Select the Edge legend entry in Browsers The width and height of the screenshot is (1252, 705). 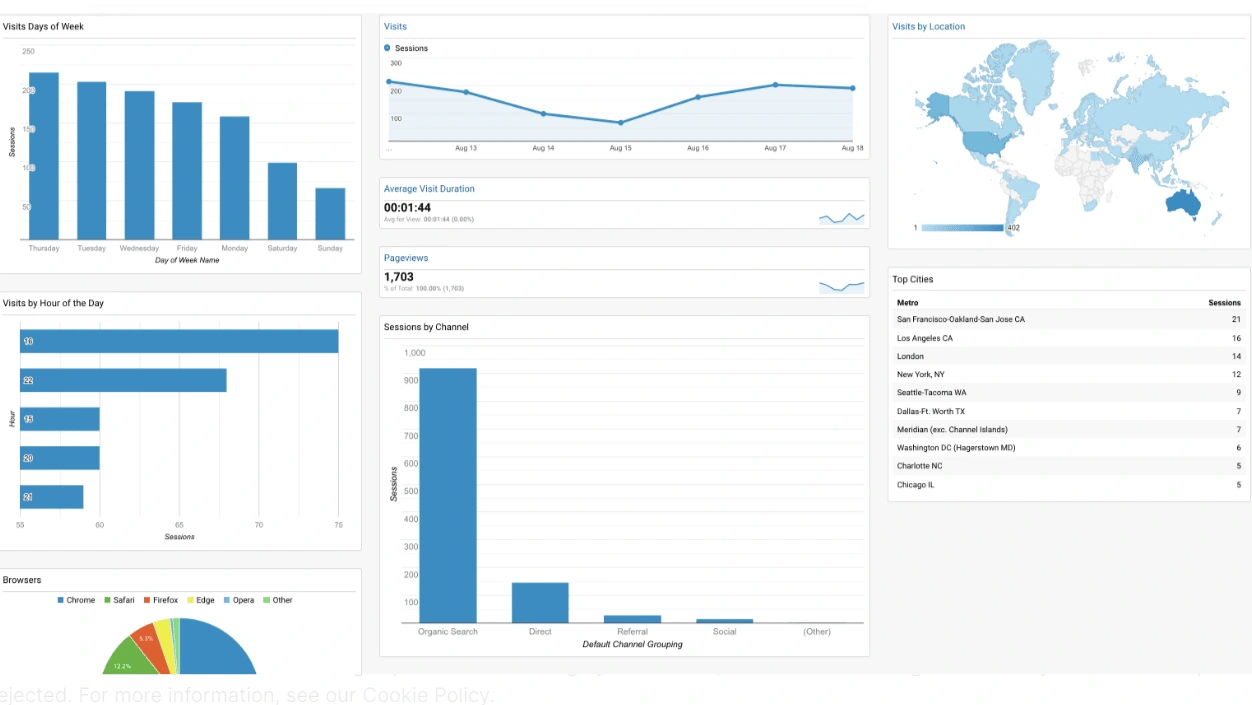200,600
